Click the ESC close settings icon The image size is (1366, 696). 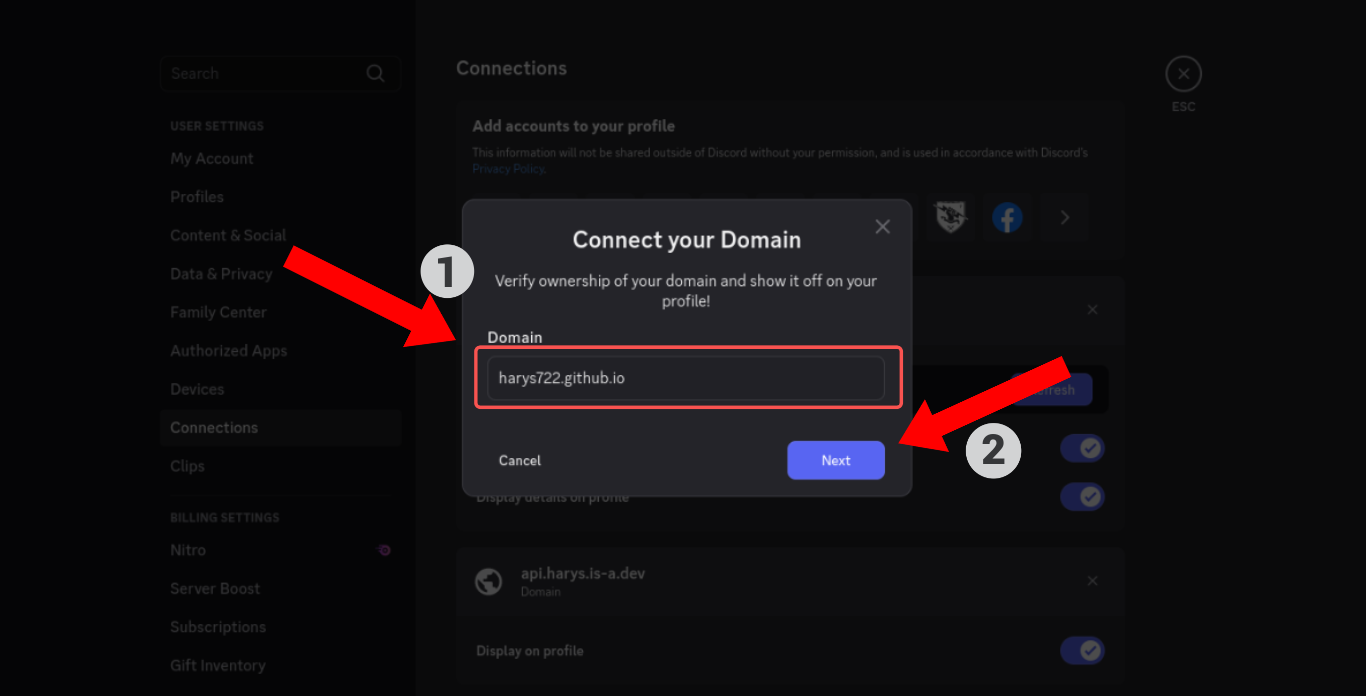coord(1183,74)
